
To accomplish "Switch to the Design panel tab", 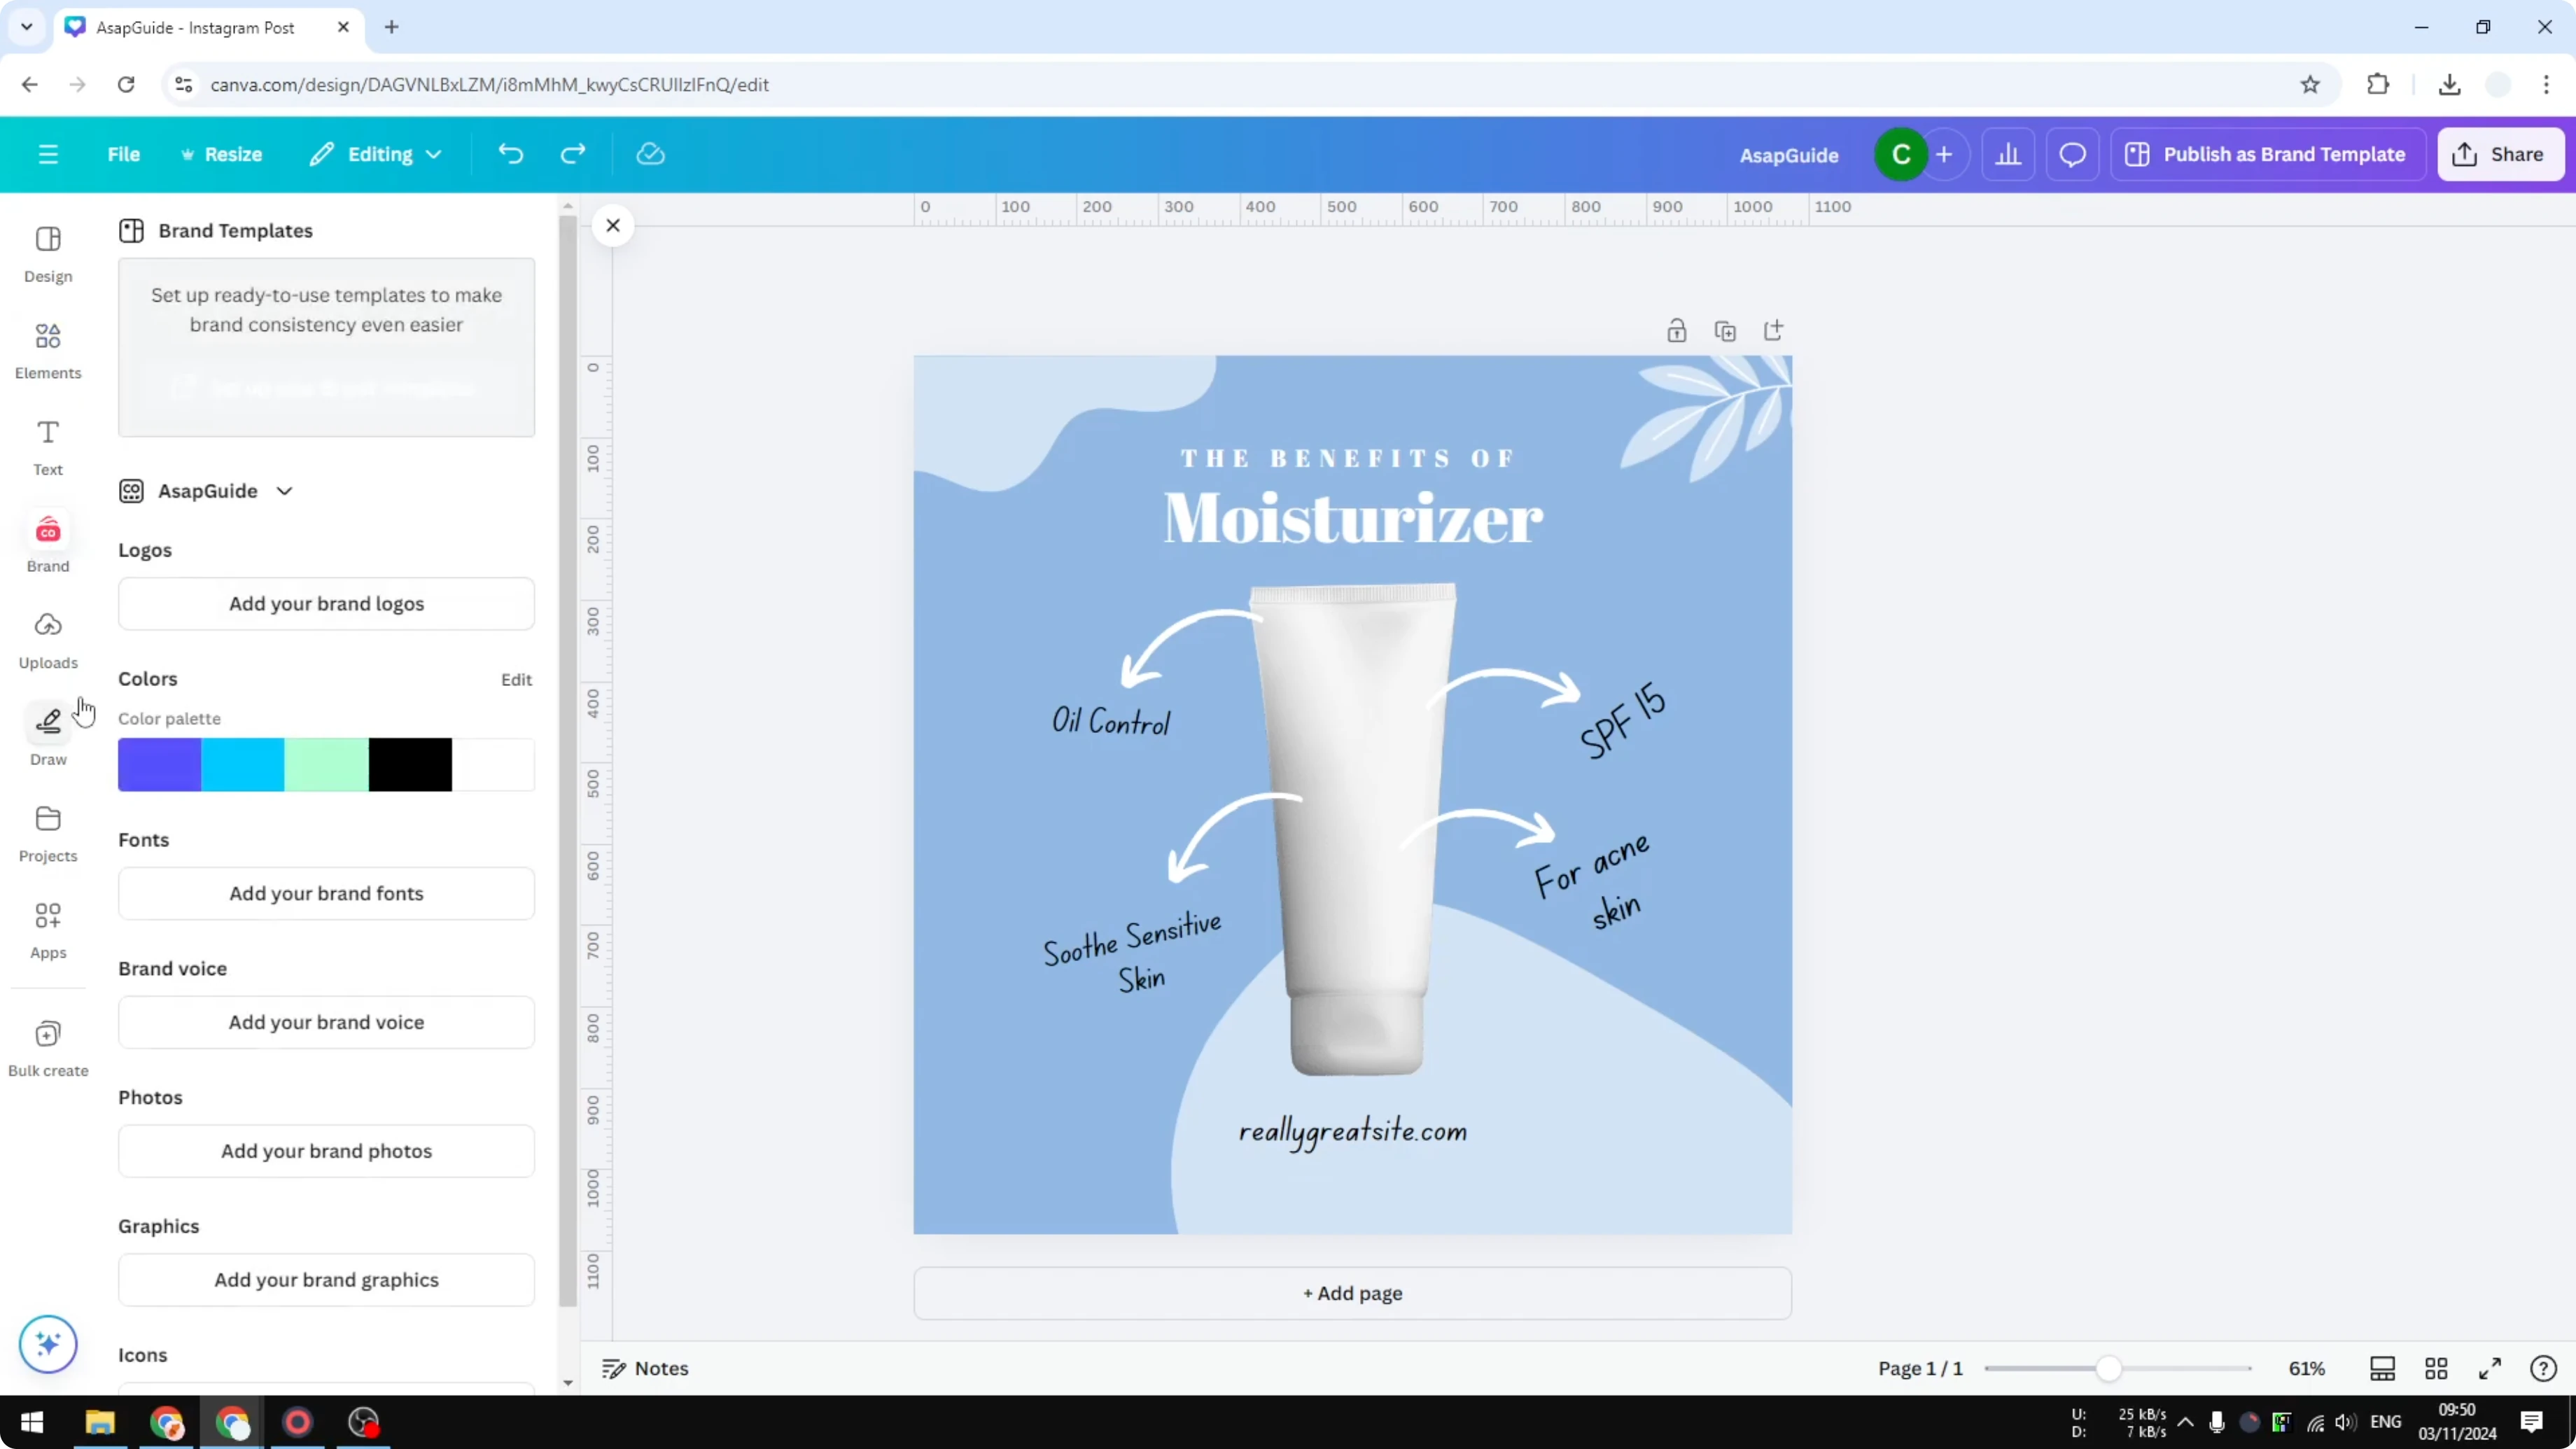I will tap(47, 255).
